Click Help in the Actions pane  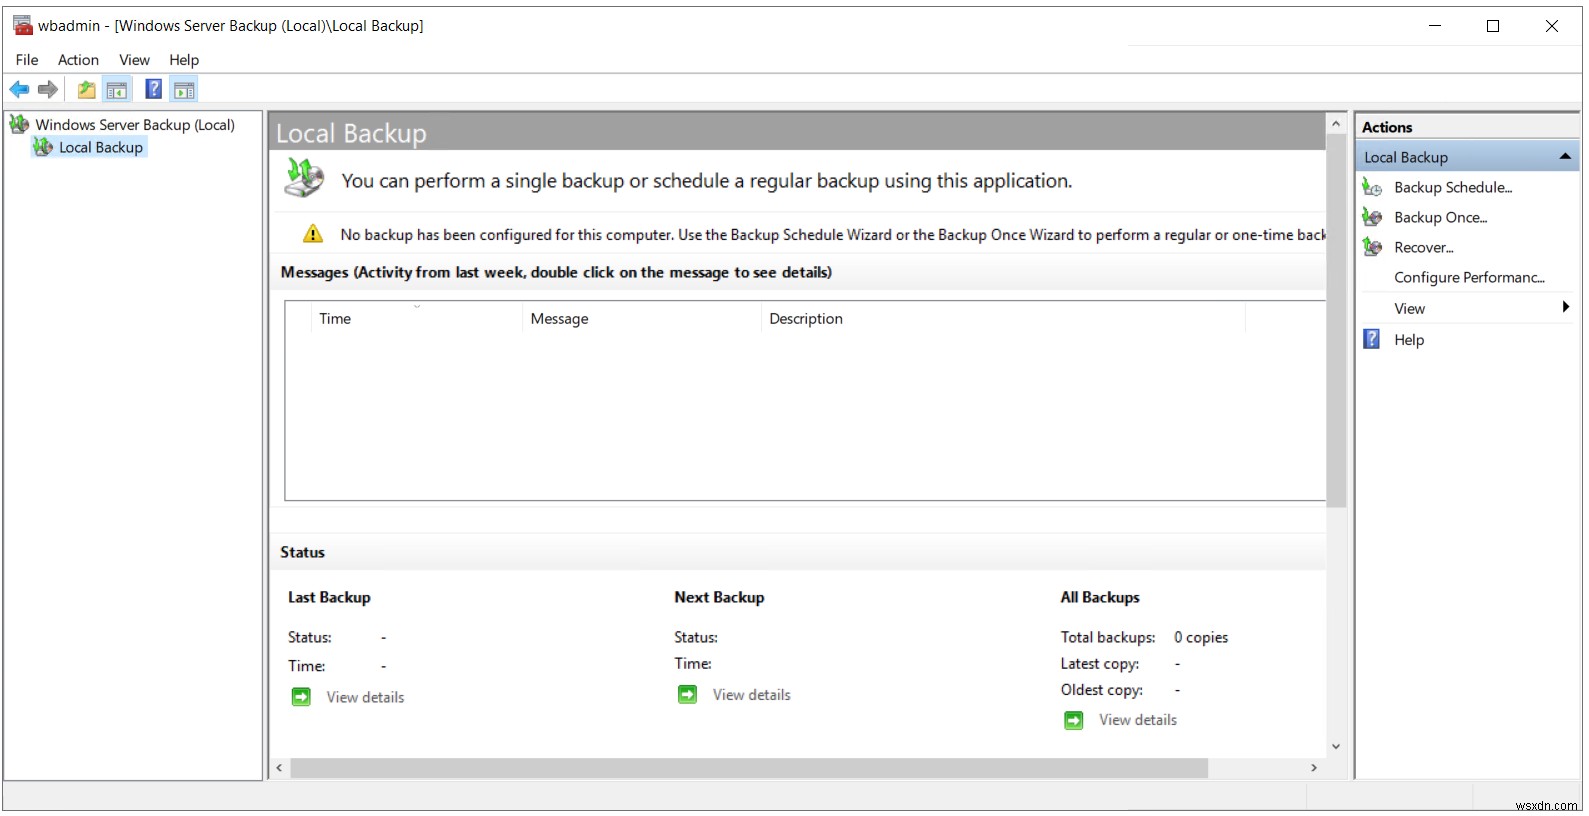[x=1409, y=340]
